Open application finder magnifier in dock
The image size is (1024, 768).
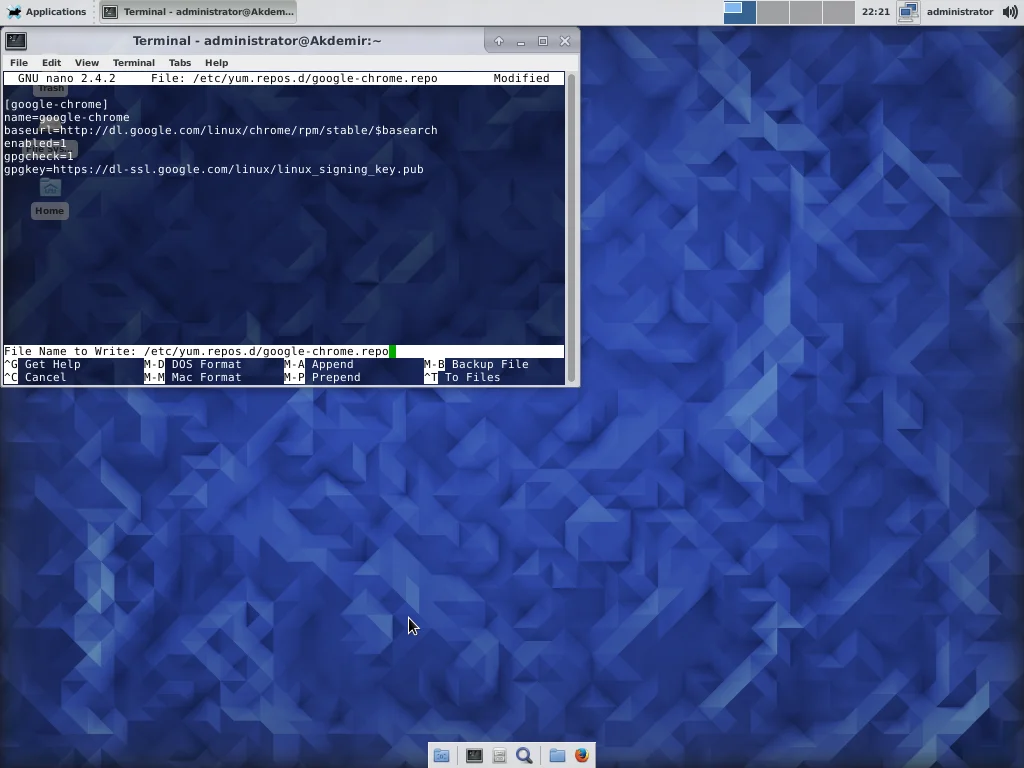pos(524,756)
